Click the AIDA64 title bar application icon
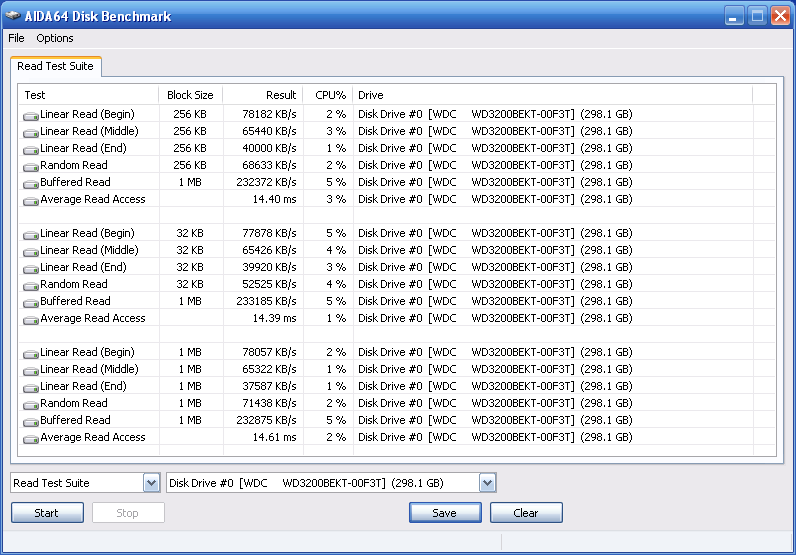796x555 pixels. pyautogui.click(x=13, y=16)
